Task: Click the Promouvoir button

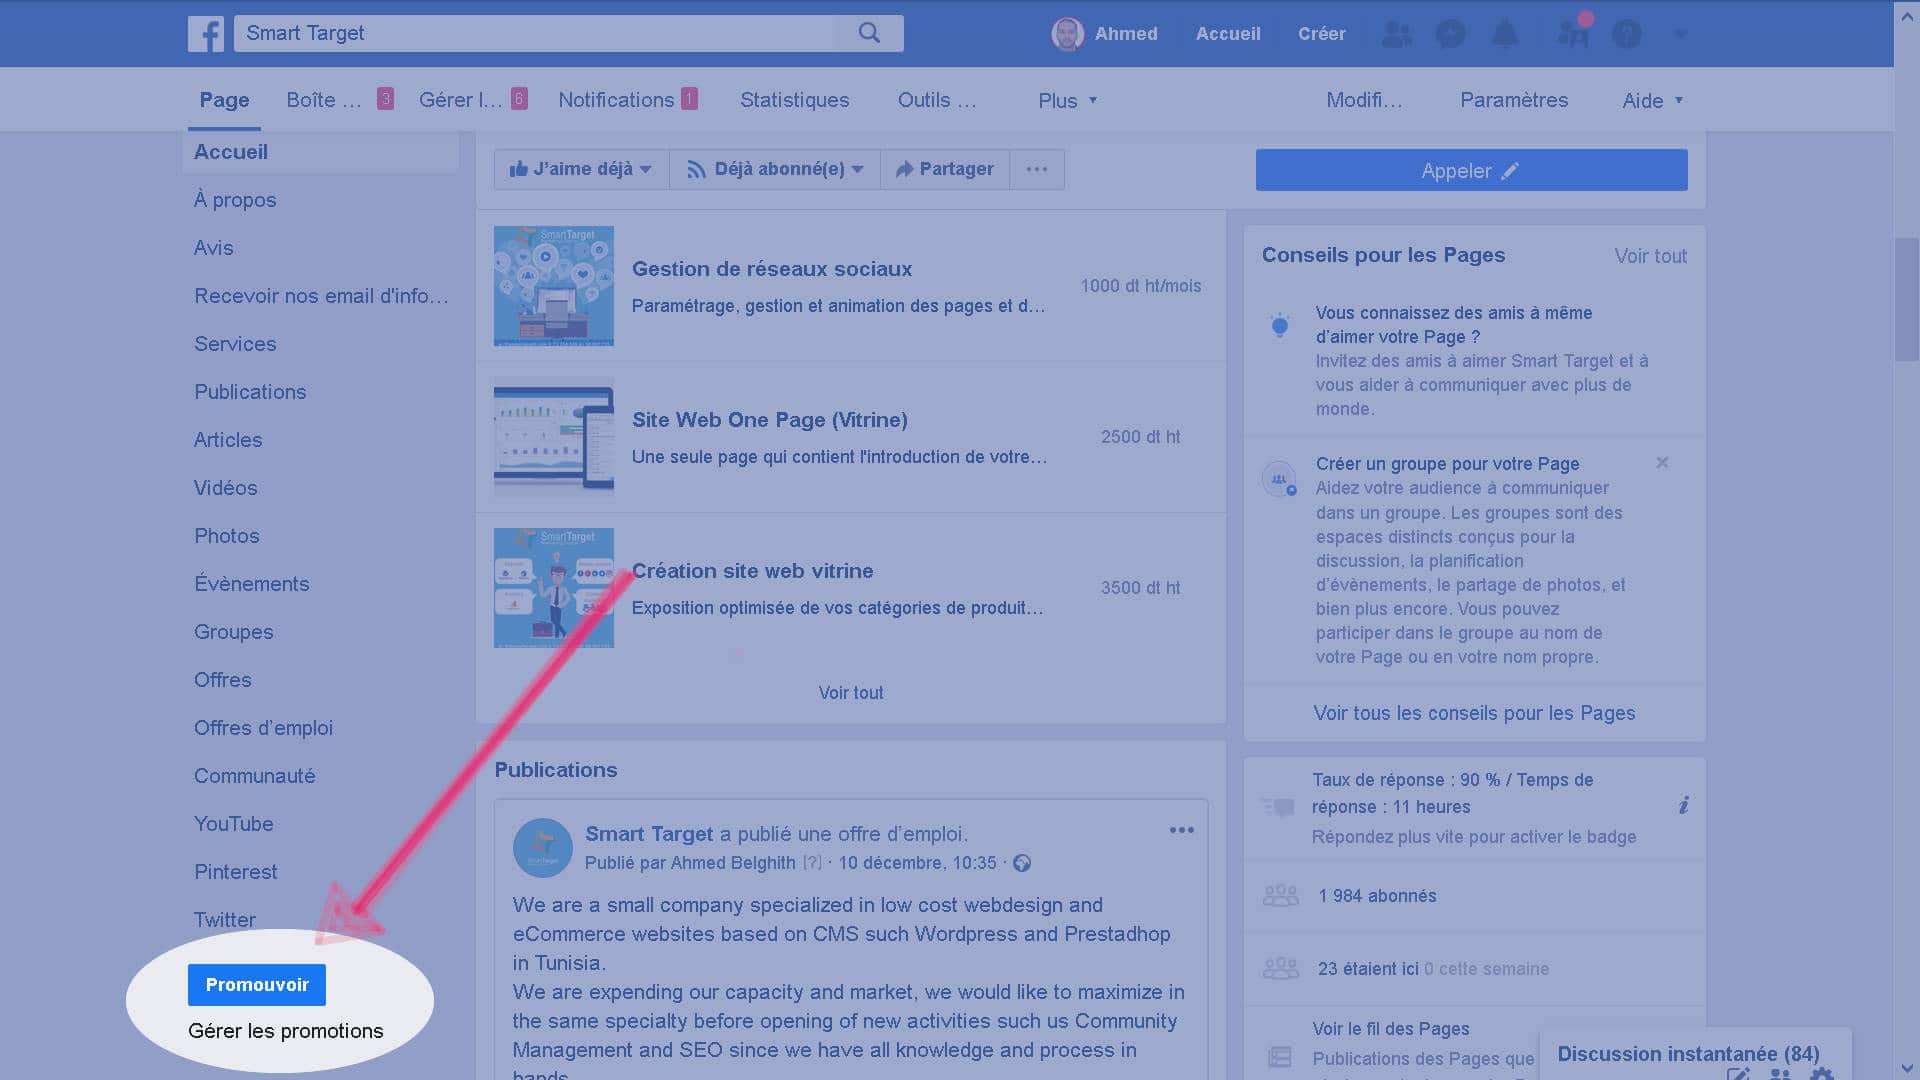Action: [x=257, y=985]
